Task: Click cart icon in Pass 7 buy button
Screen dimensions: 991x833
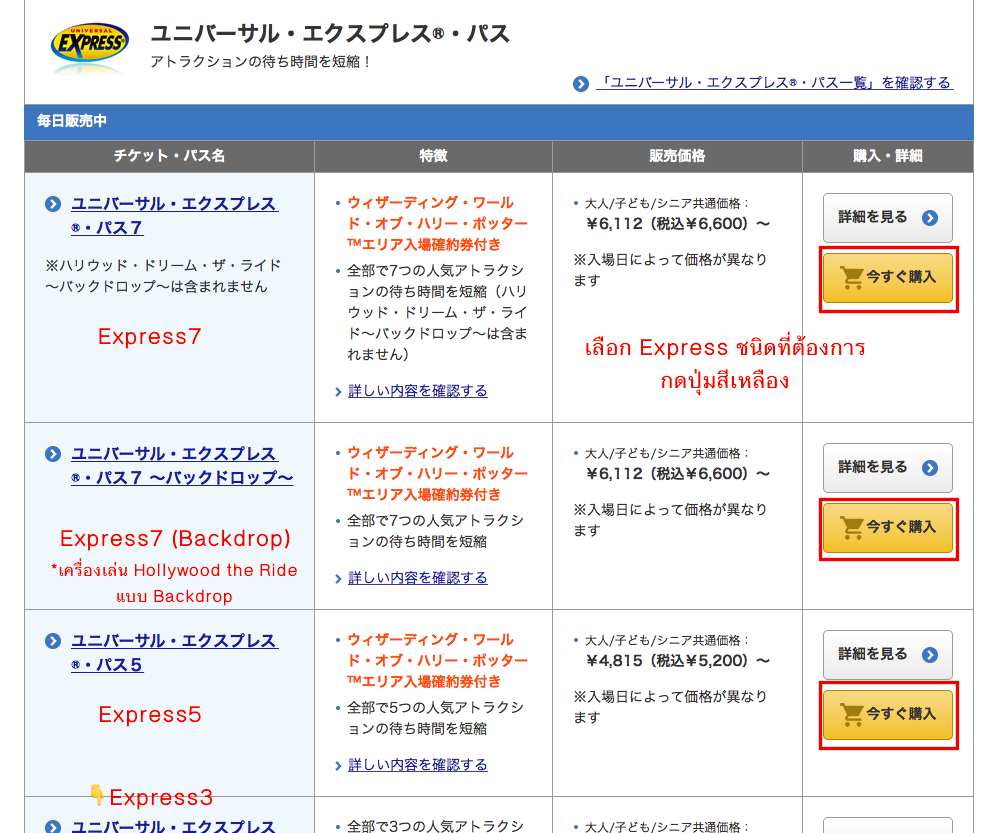Action: click(x=851, y=277)
